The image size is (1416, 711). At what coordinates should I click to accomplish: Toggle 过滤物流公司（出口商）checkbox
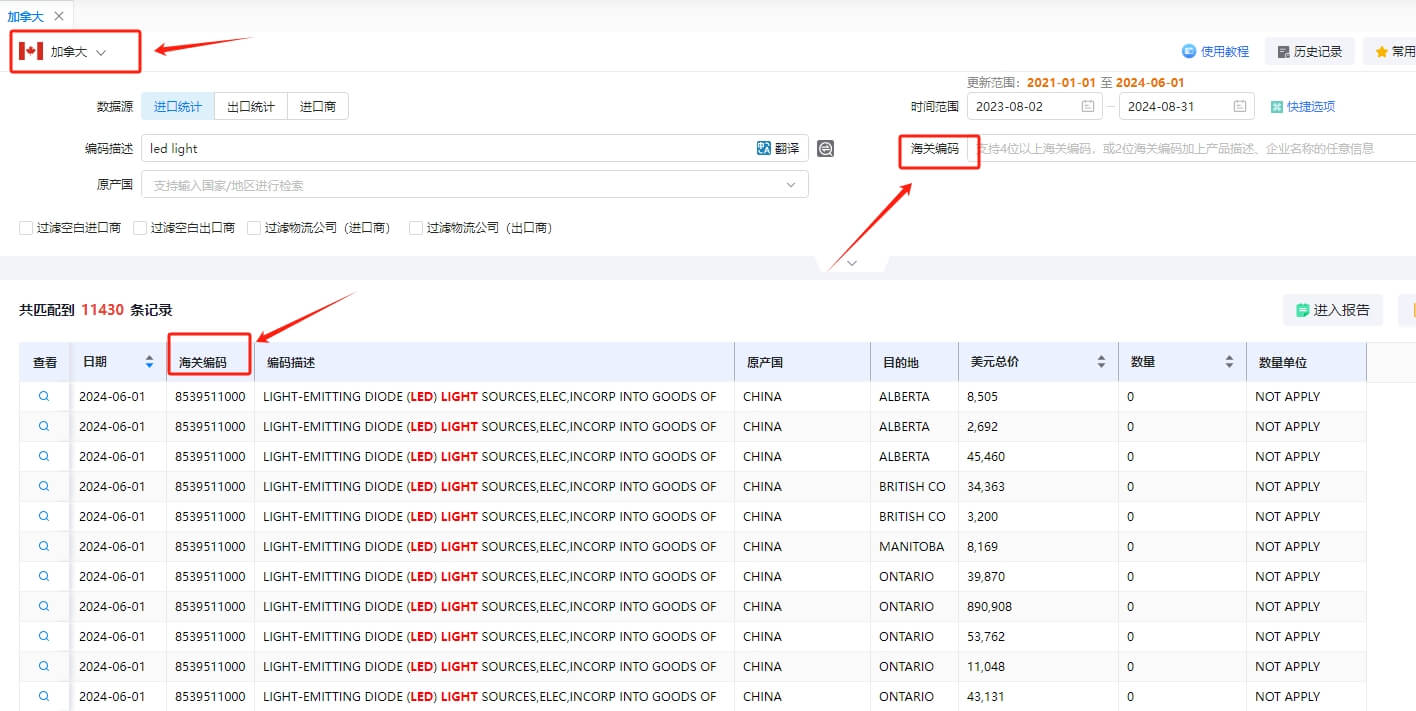click(x=416, y=228)
